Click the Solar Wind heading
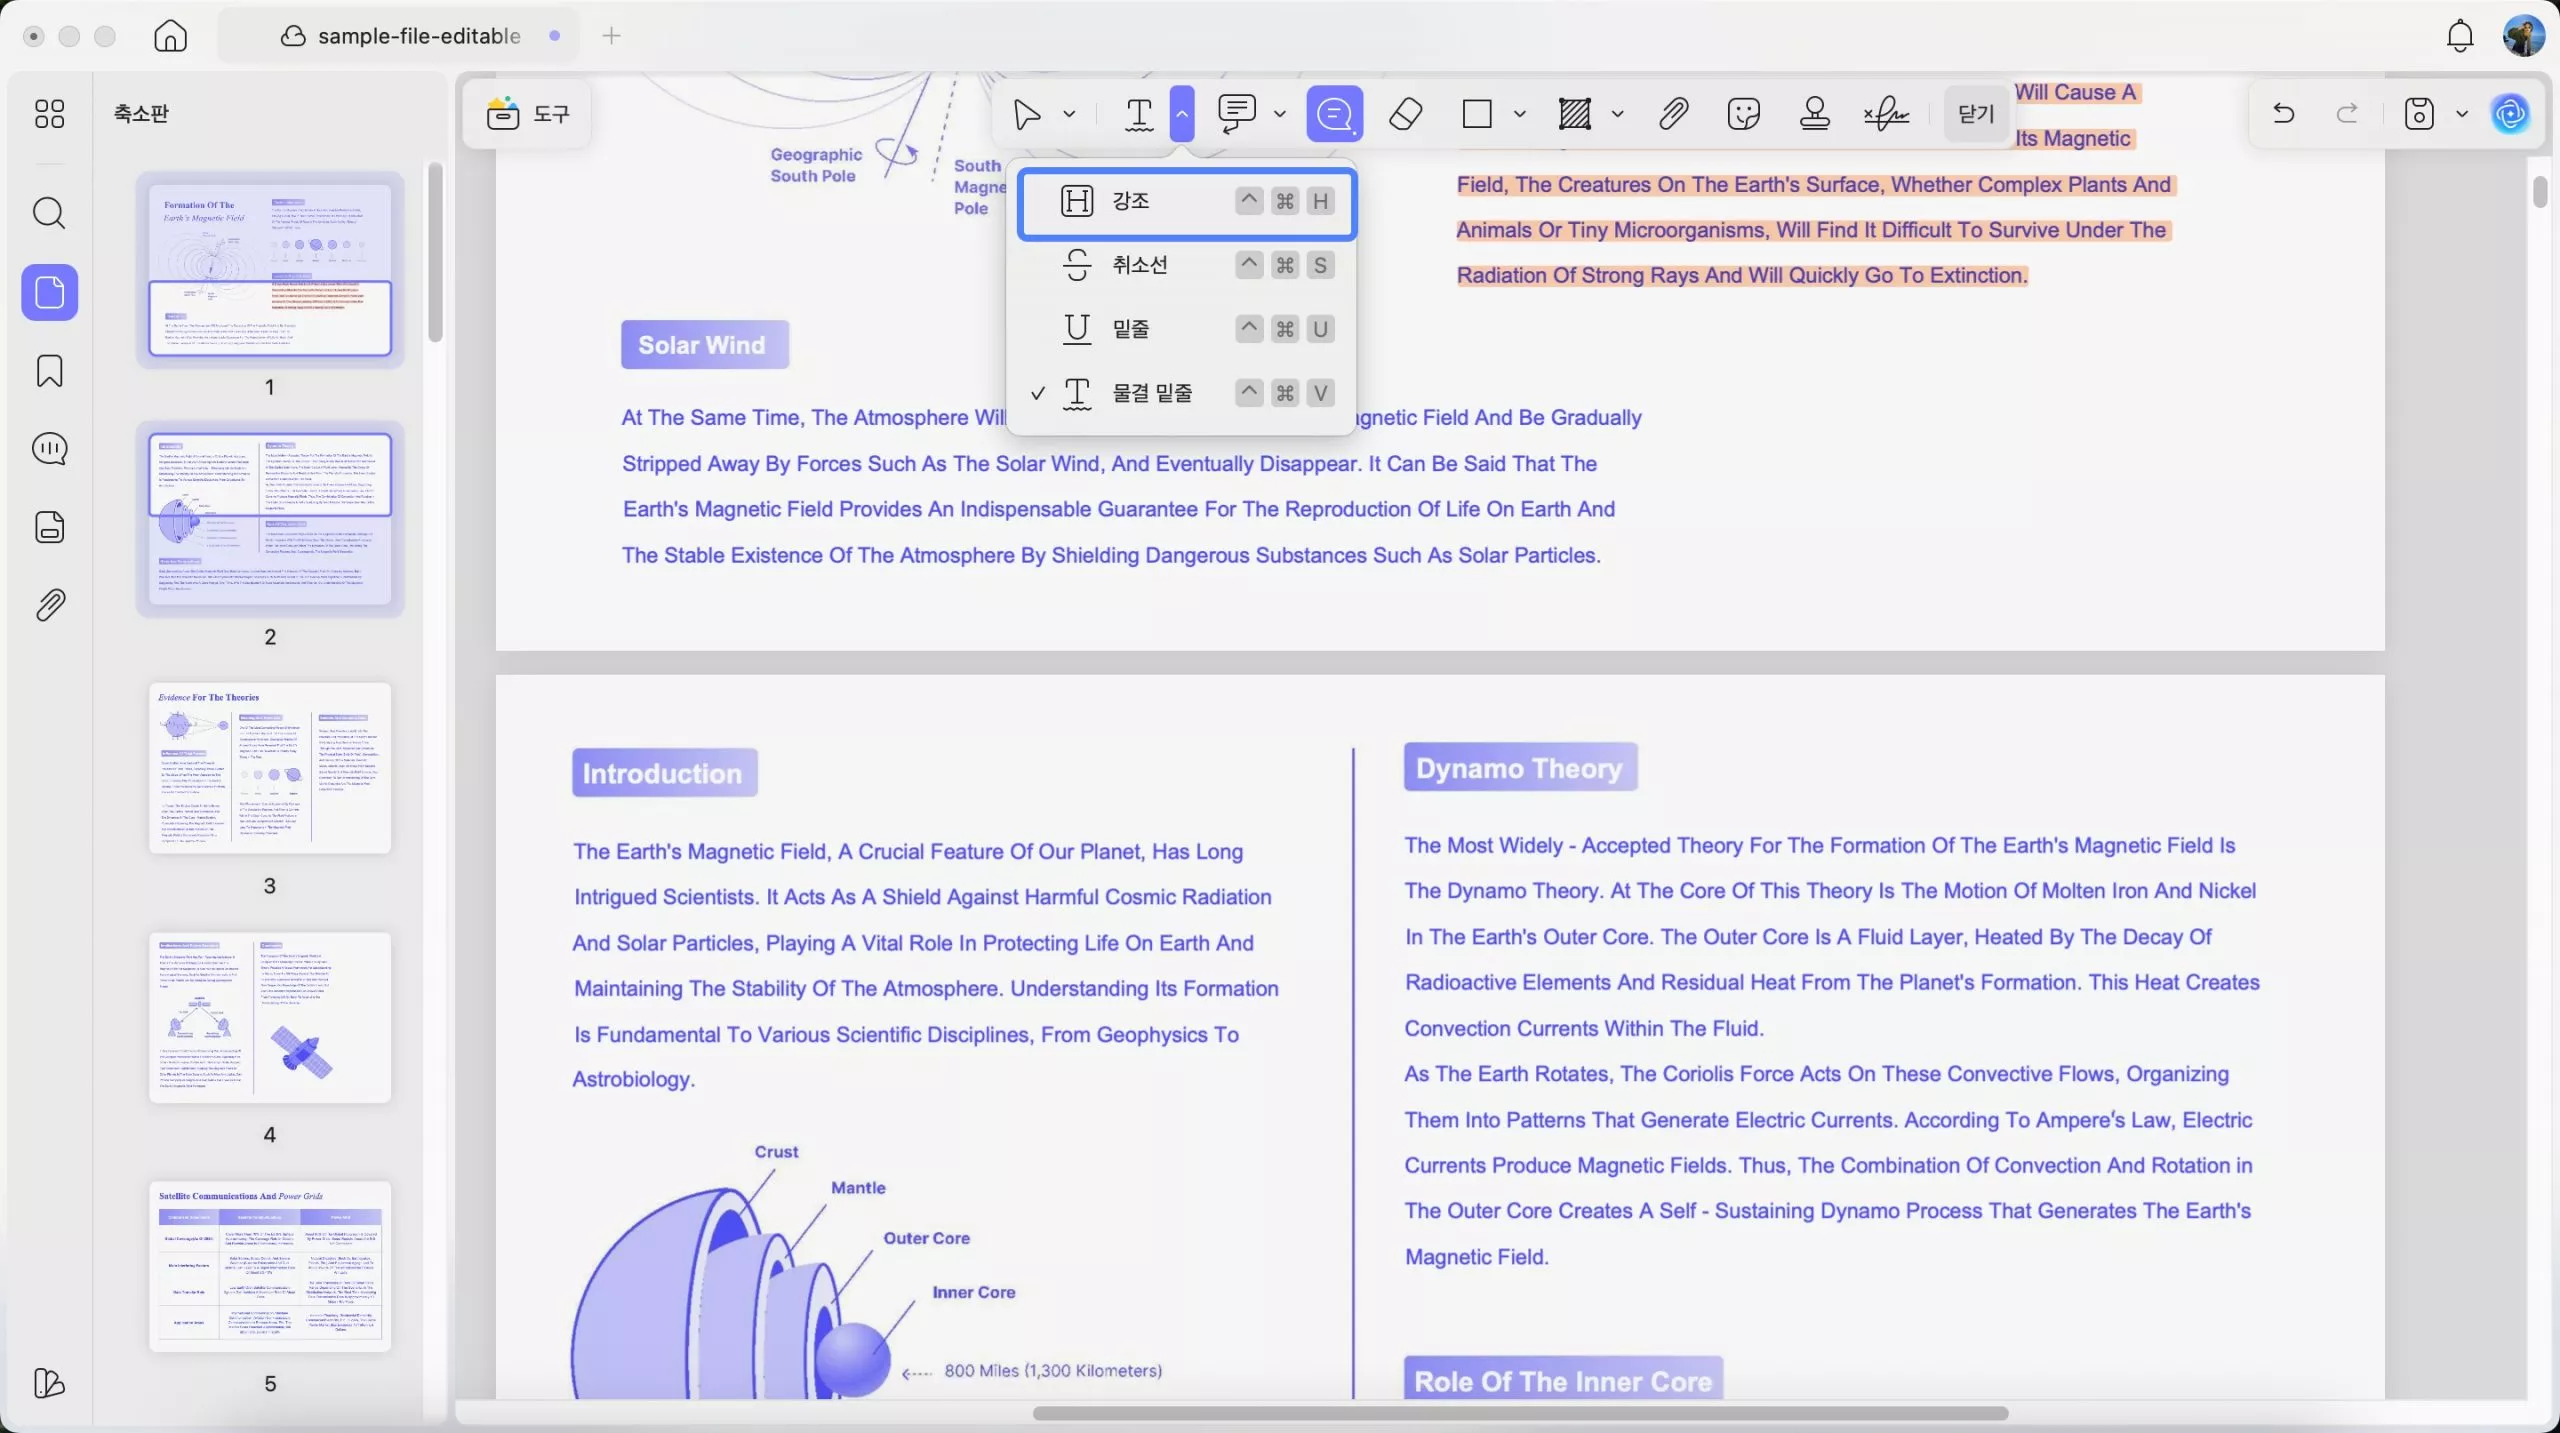The image size is (2560, 1433). [x=704, y=345]
